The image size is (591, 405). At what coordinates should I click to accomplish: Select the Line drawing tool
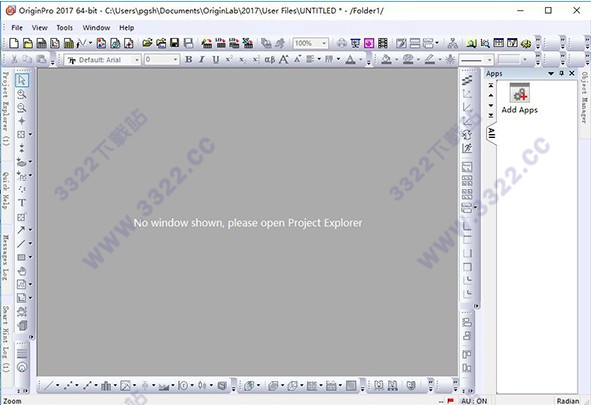click(21, 243)
